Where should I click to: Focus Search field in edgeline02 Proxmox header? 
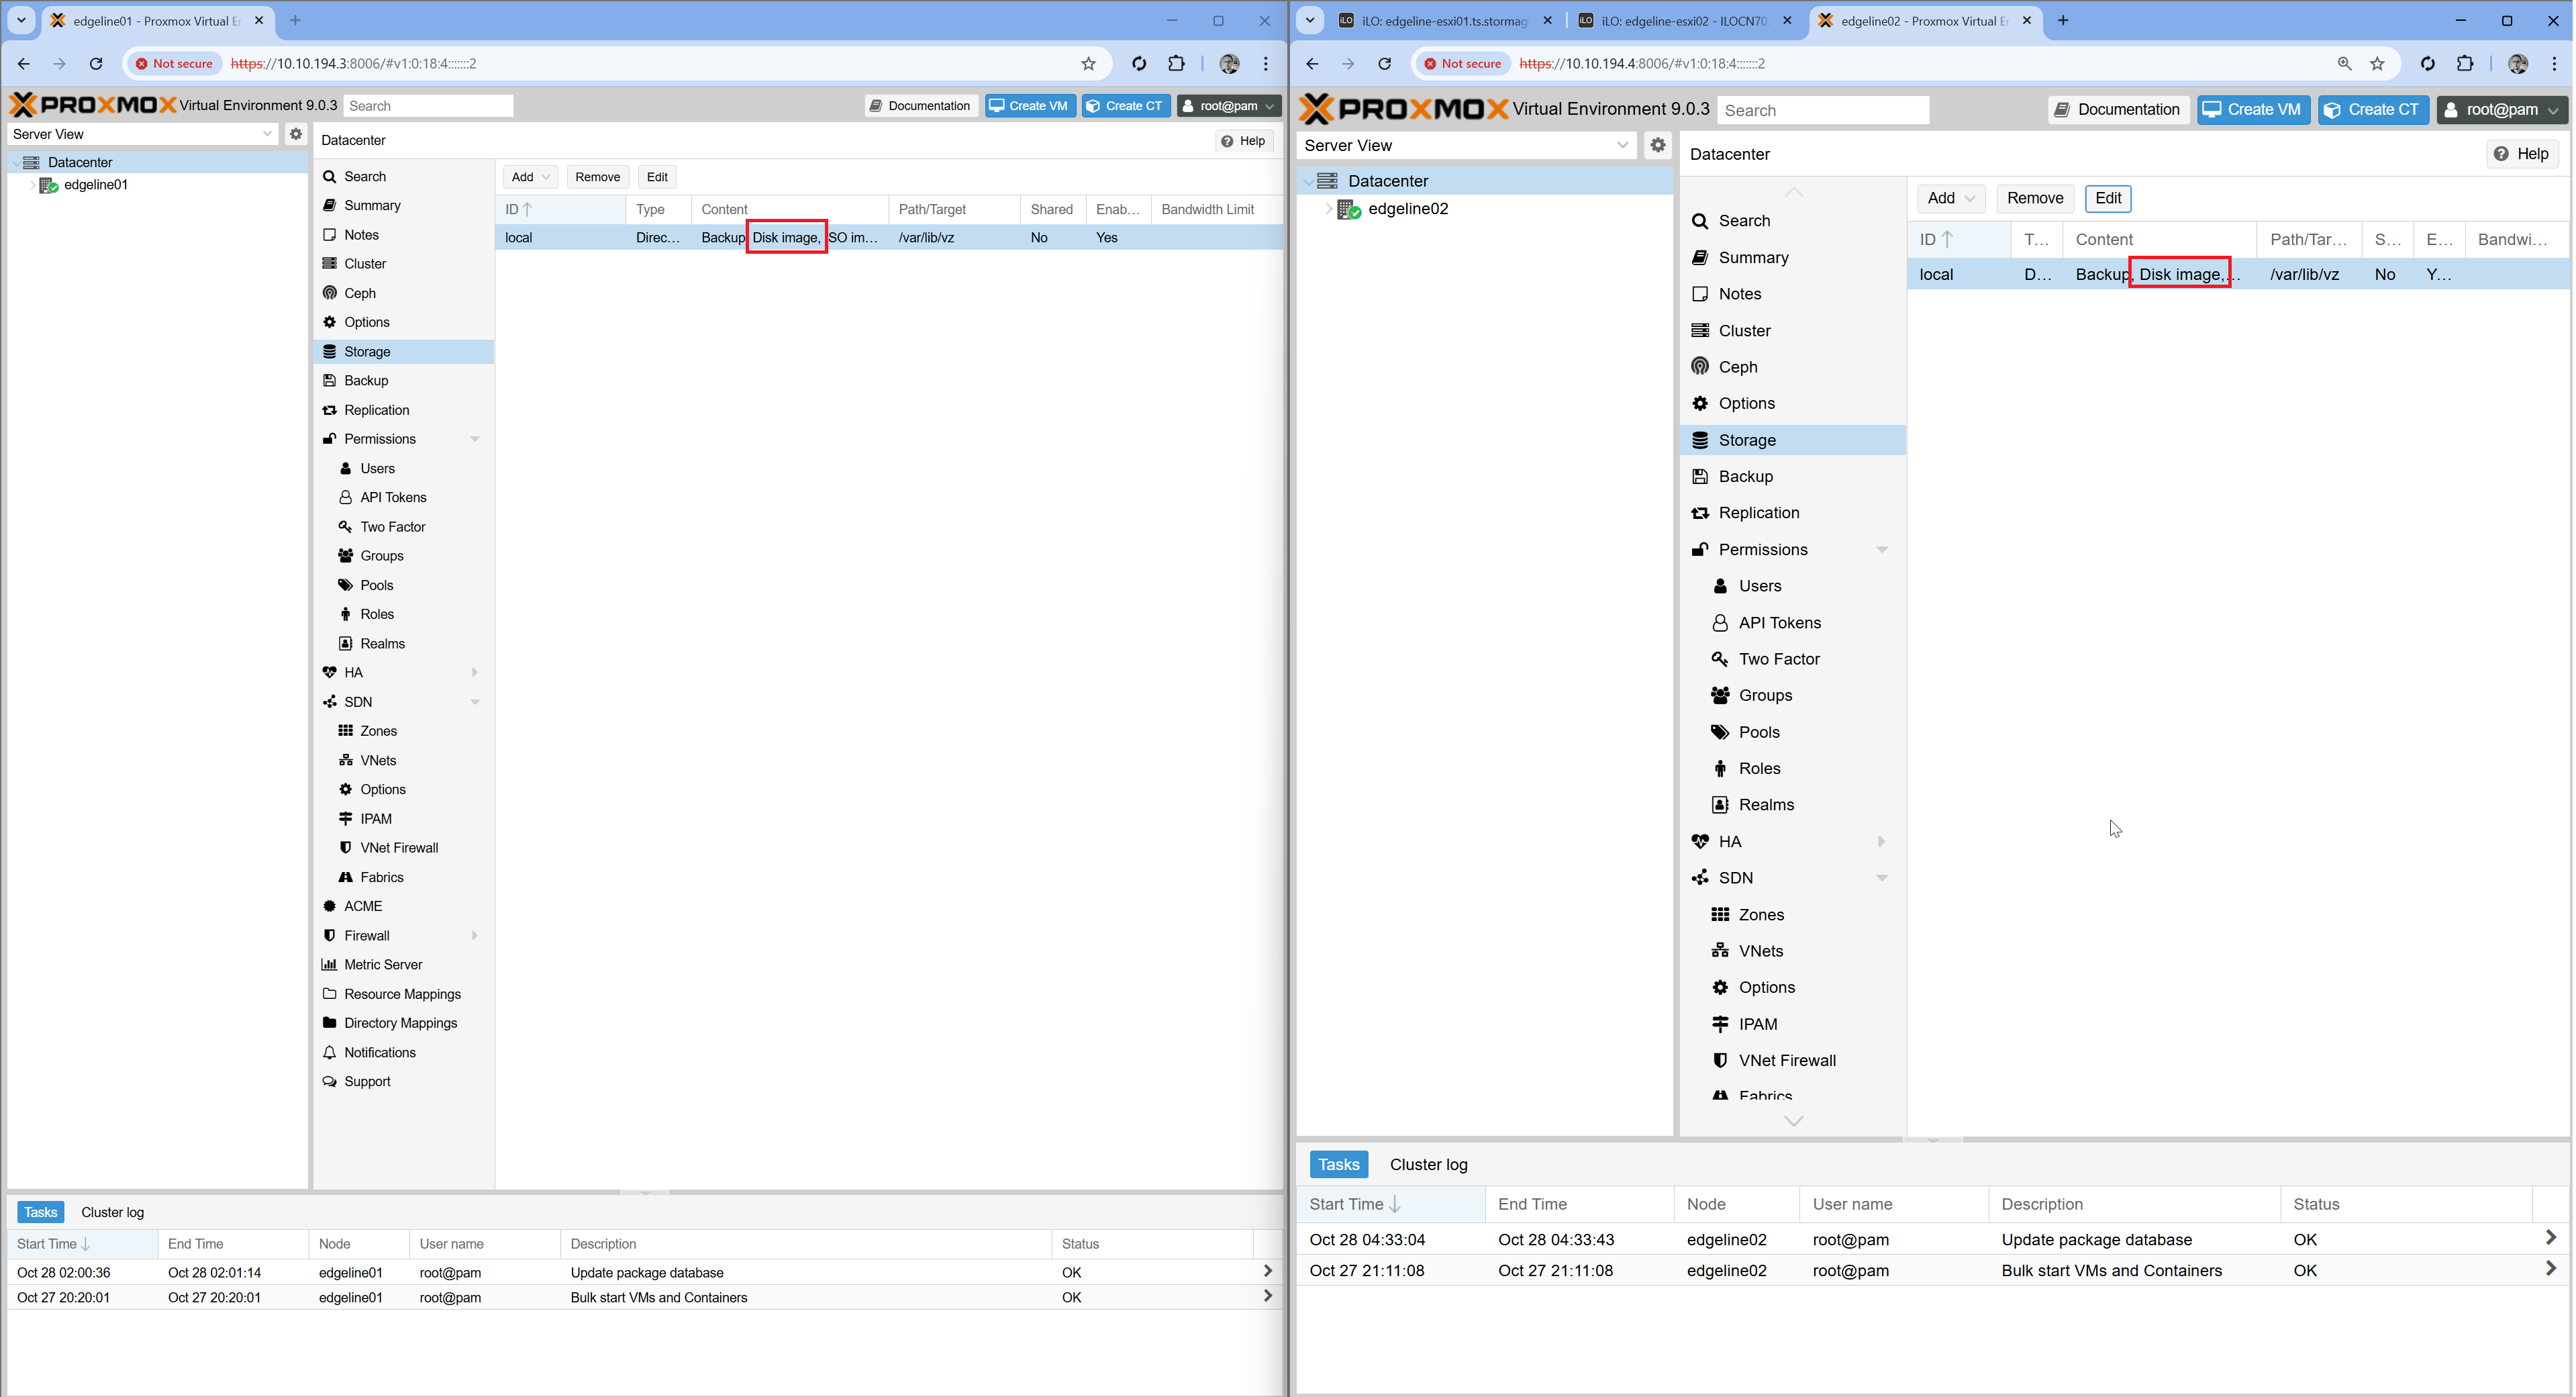[1822, 110]
